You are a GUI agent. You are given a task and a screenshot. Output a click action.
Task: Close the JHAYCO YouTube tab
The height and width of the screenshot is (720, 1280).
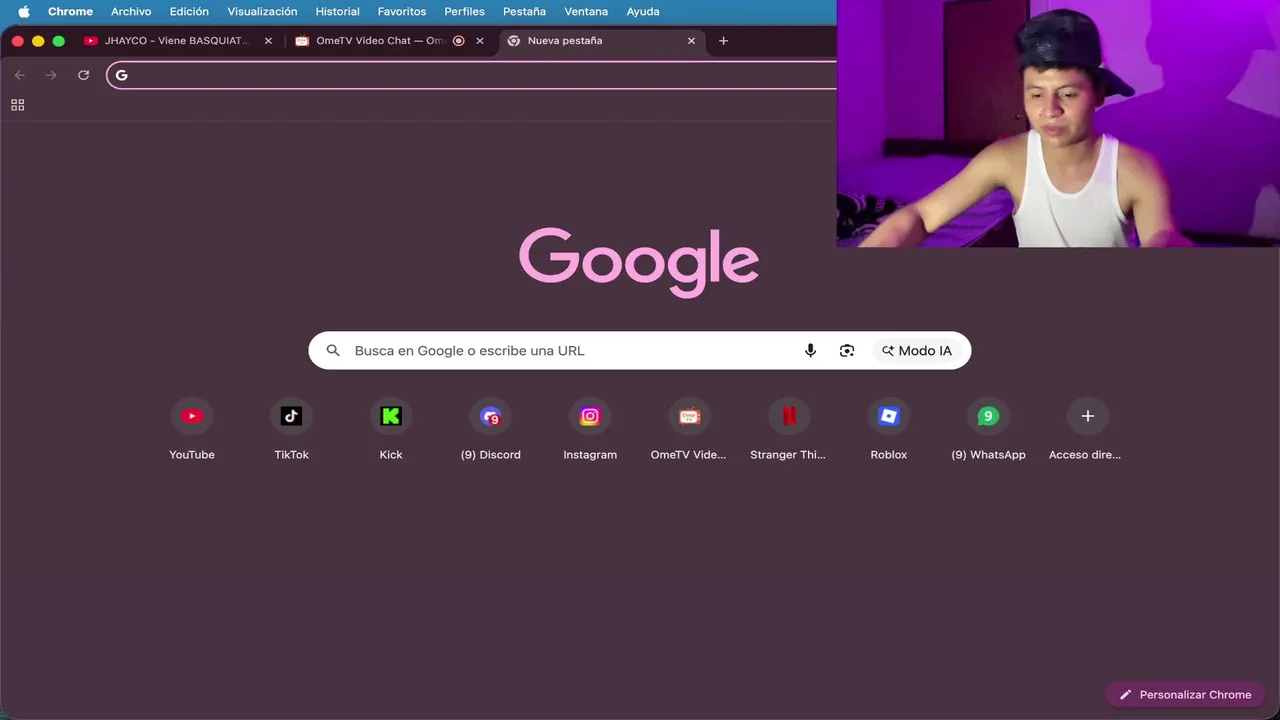point(268,41)
